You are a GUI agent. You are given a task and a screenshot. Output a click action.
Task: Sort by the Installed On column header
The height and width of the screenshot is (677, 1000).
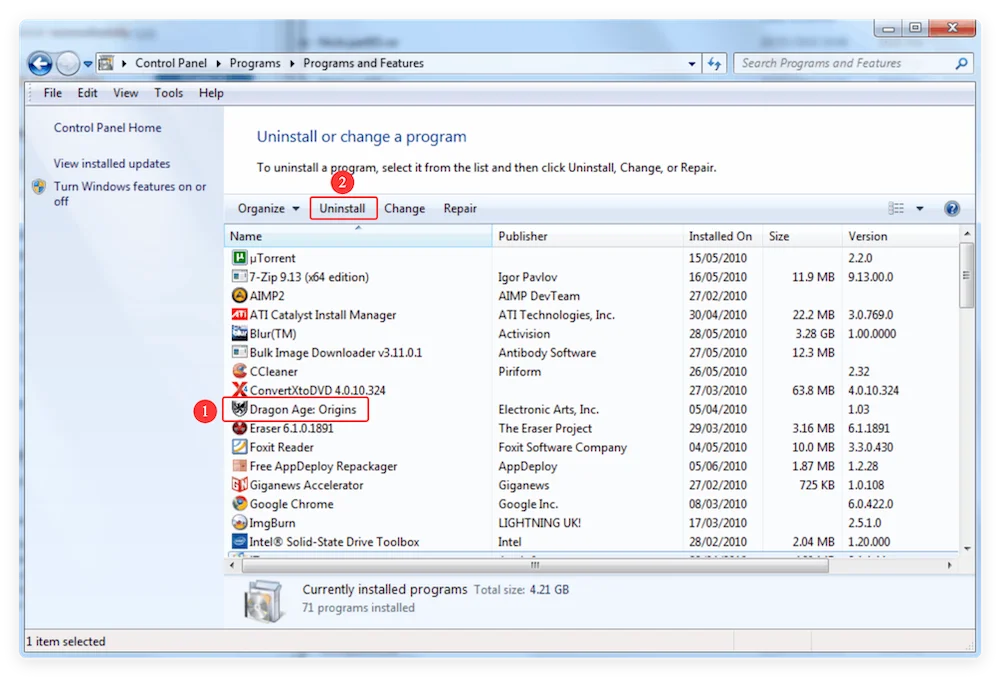(722, 236)
